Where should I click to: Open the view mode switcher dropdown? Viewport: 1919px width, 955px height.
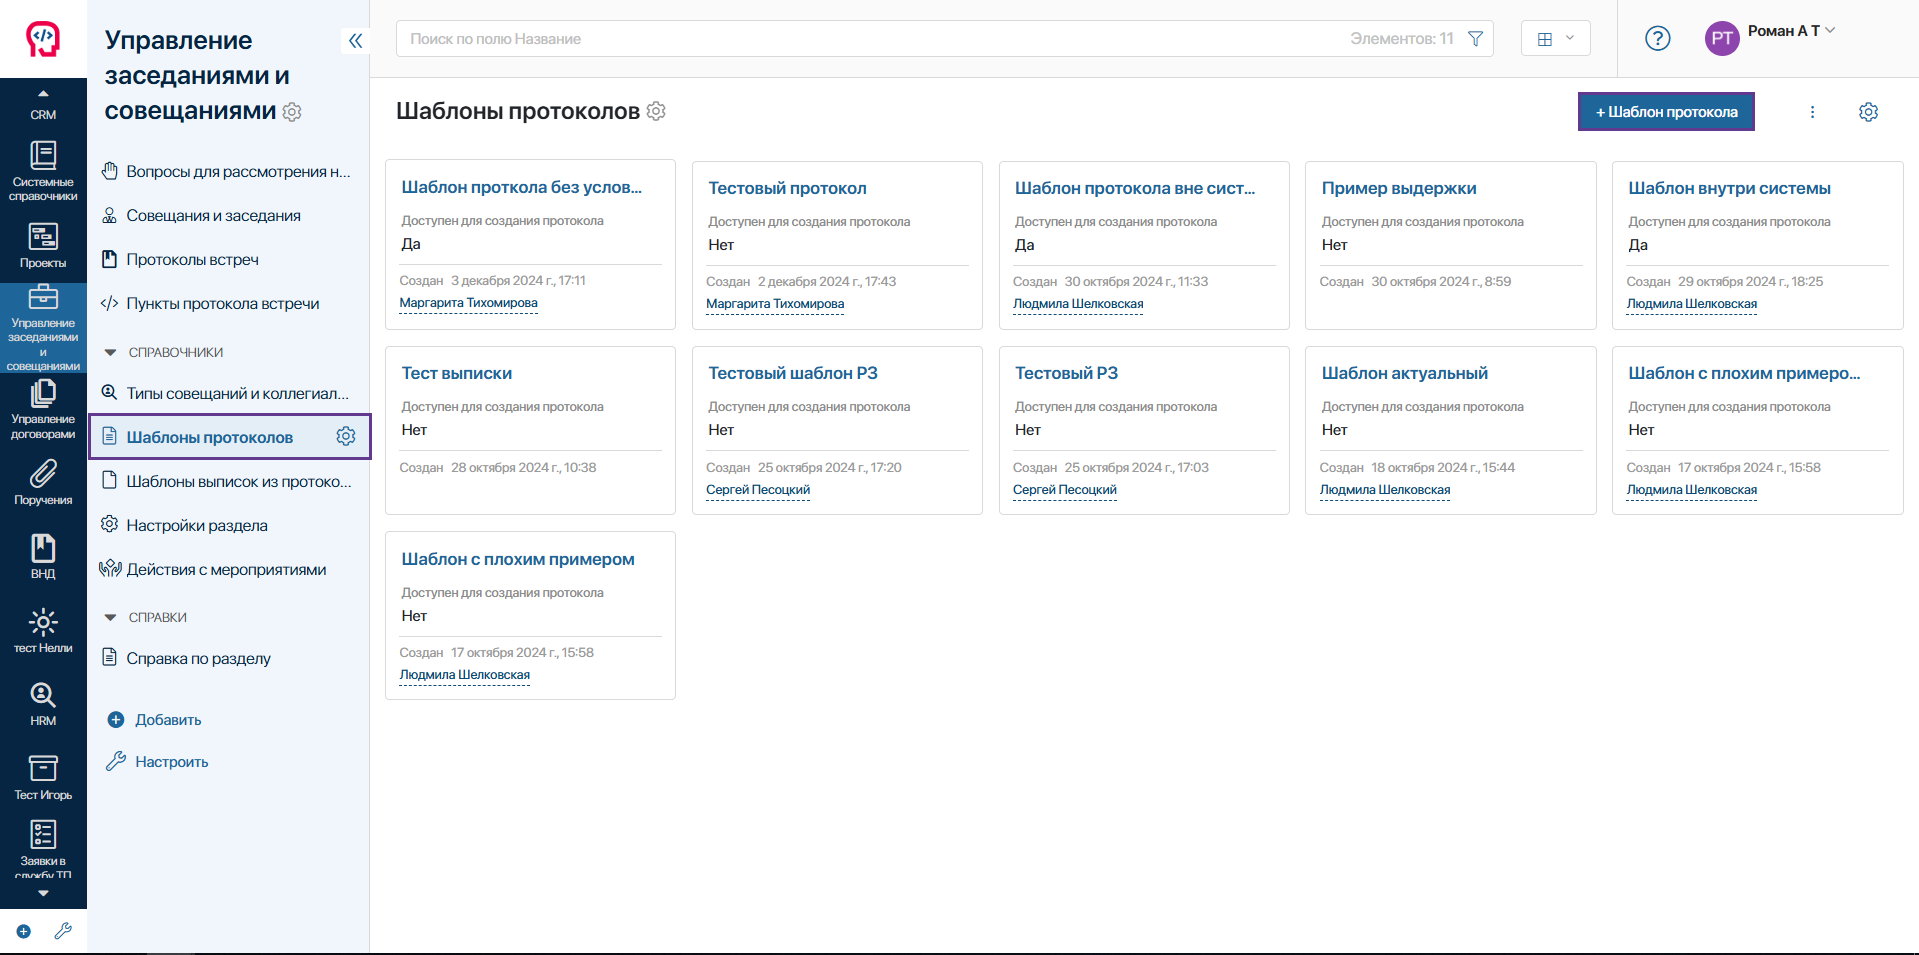1555,39
